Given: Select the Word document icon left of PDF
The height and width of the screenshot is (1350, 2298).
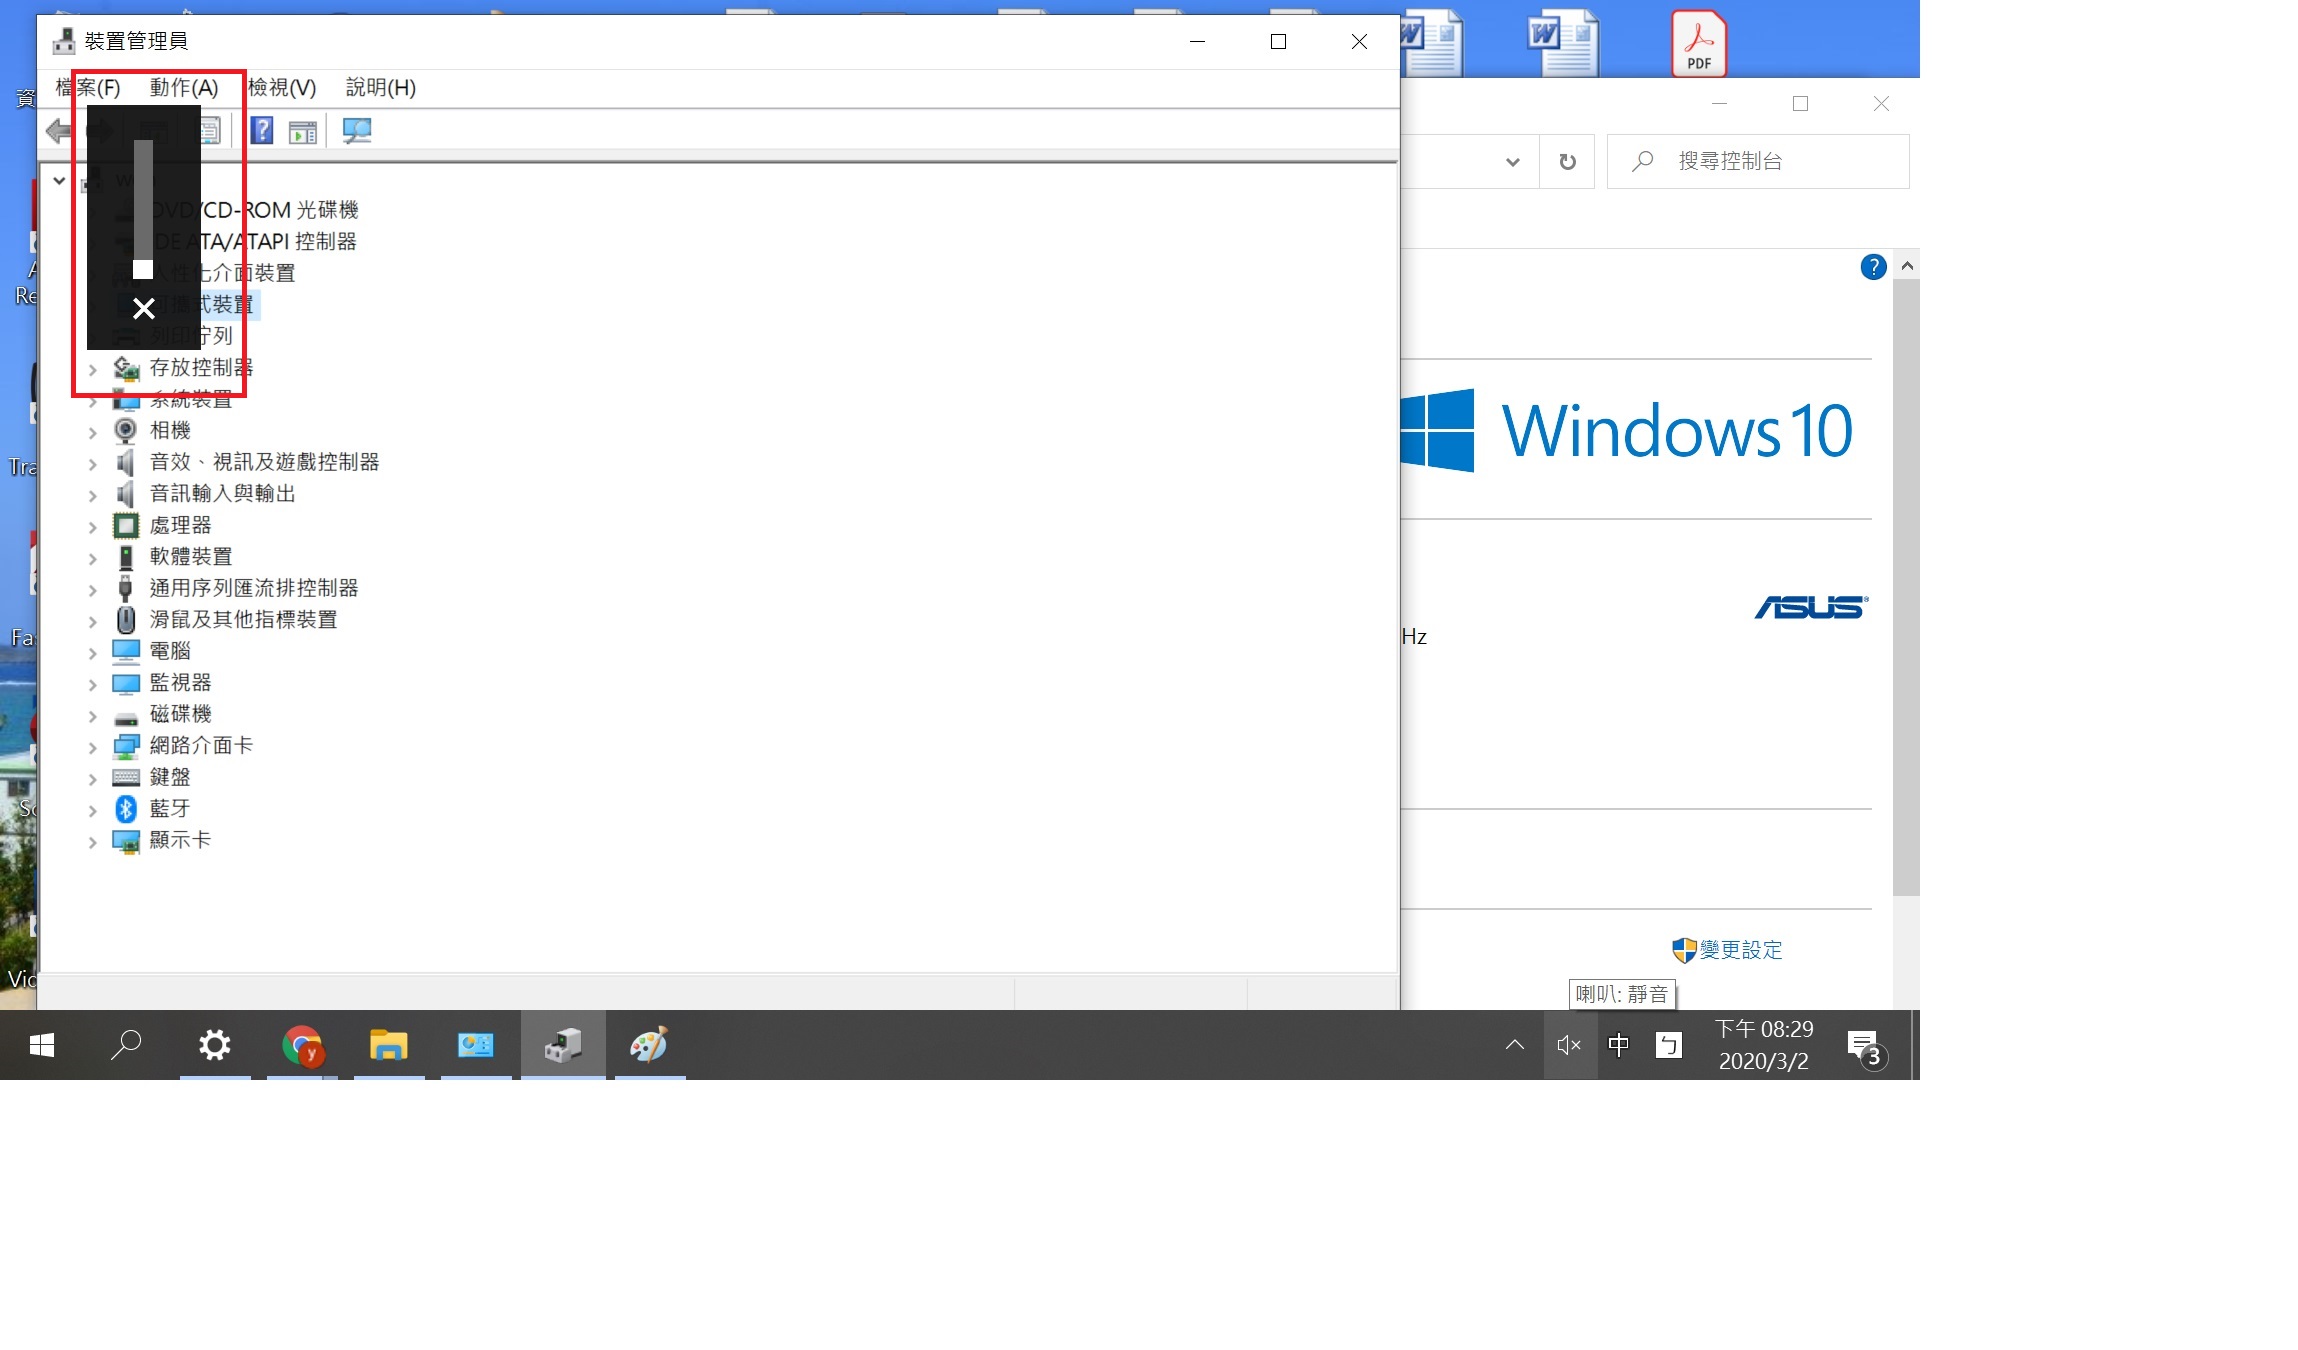Looking at the screenshot, I should [1563, 44].
